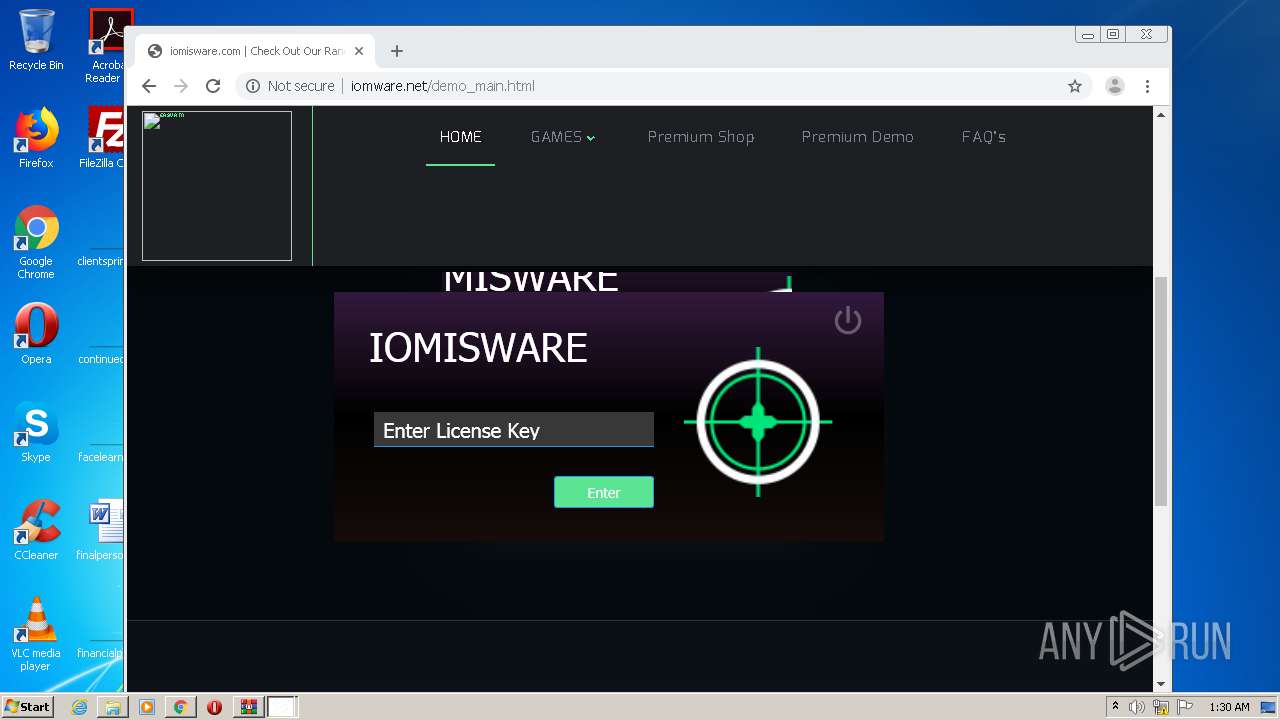Click the taskbar clock showing 1:30 AM
This screenshot has height=720, width=1280.
coord(1229,707)
